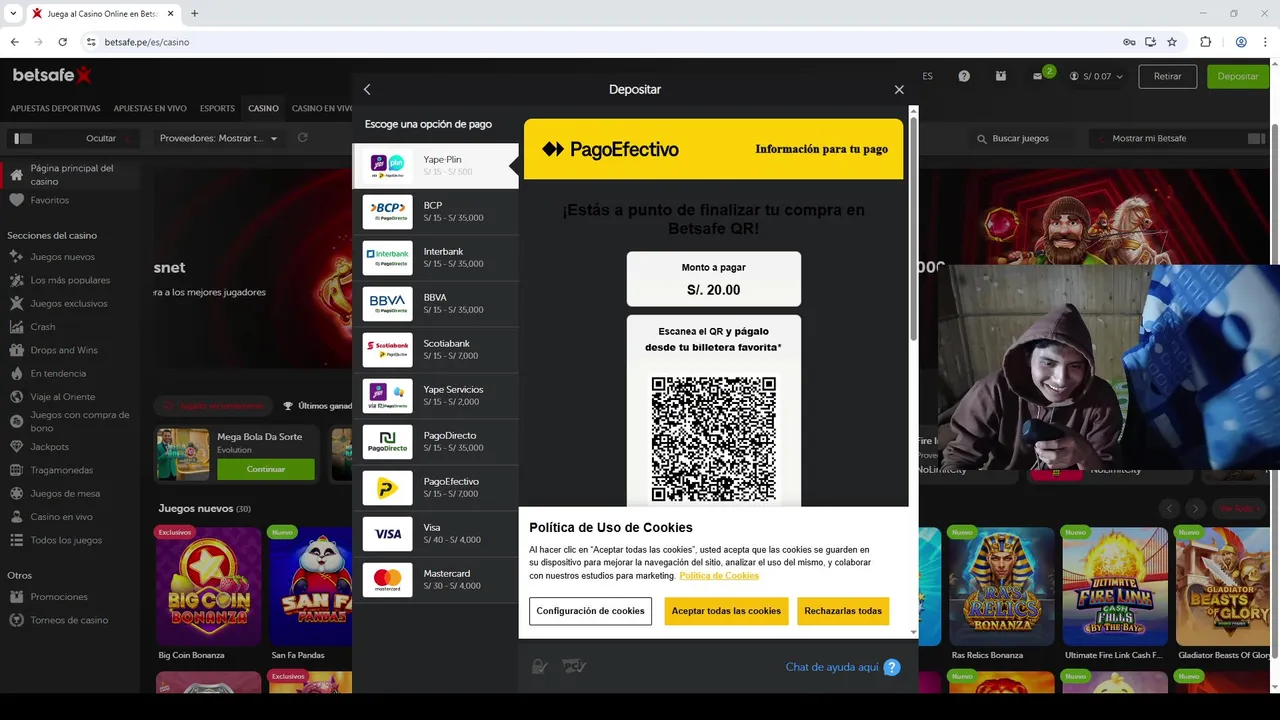The height and width of the screenshot is (720, 1280).
Task: Open new browser tab
Action: (194, 13)
